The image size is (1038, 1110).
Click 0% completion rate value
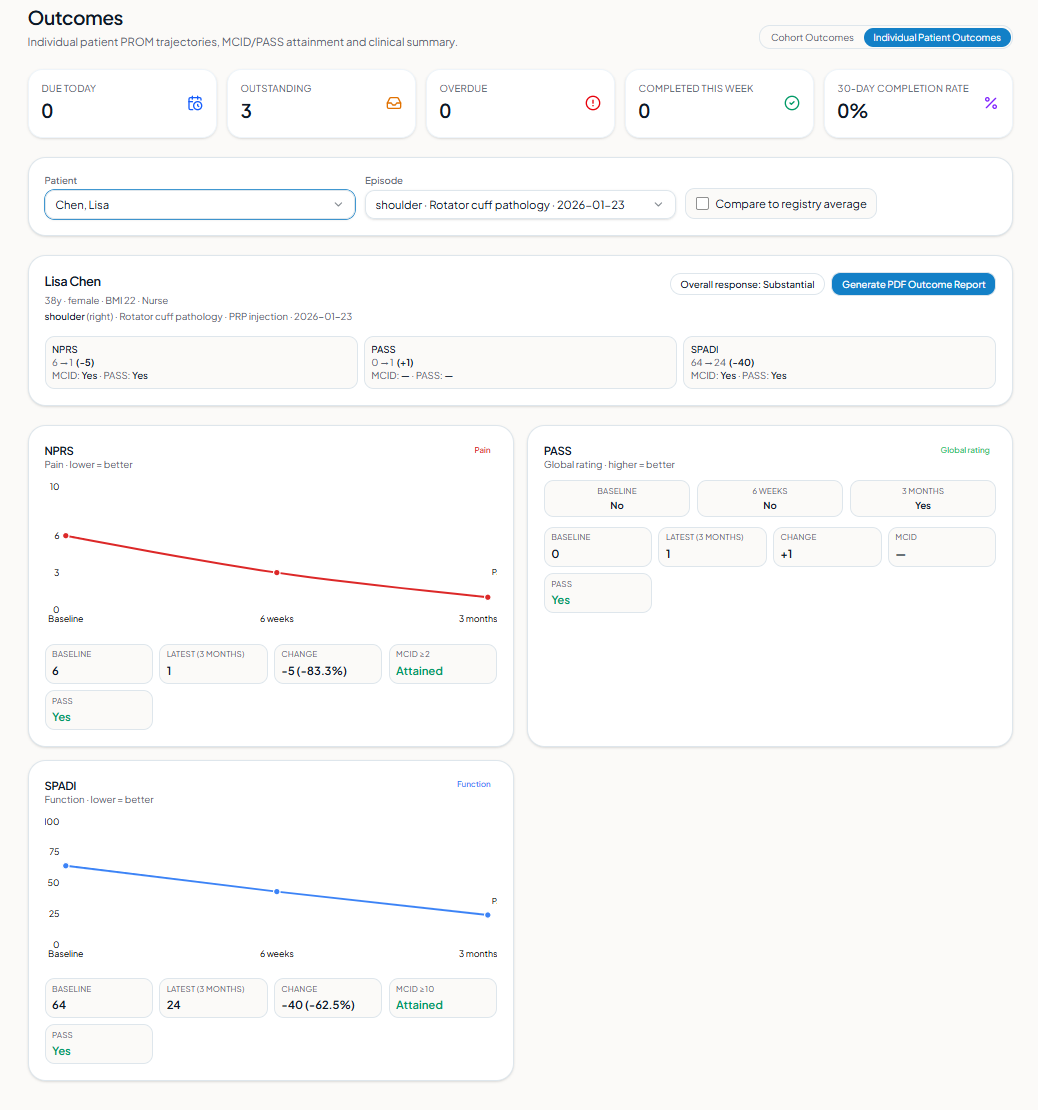[x=852, y=111]
